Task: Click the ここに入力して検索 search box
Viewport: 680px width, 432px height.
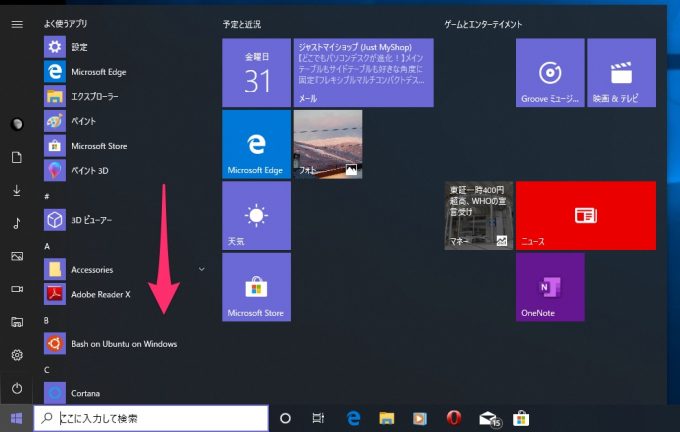Action: 151,419
